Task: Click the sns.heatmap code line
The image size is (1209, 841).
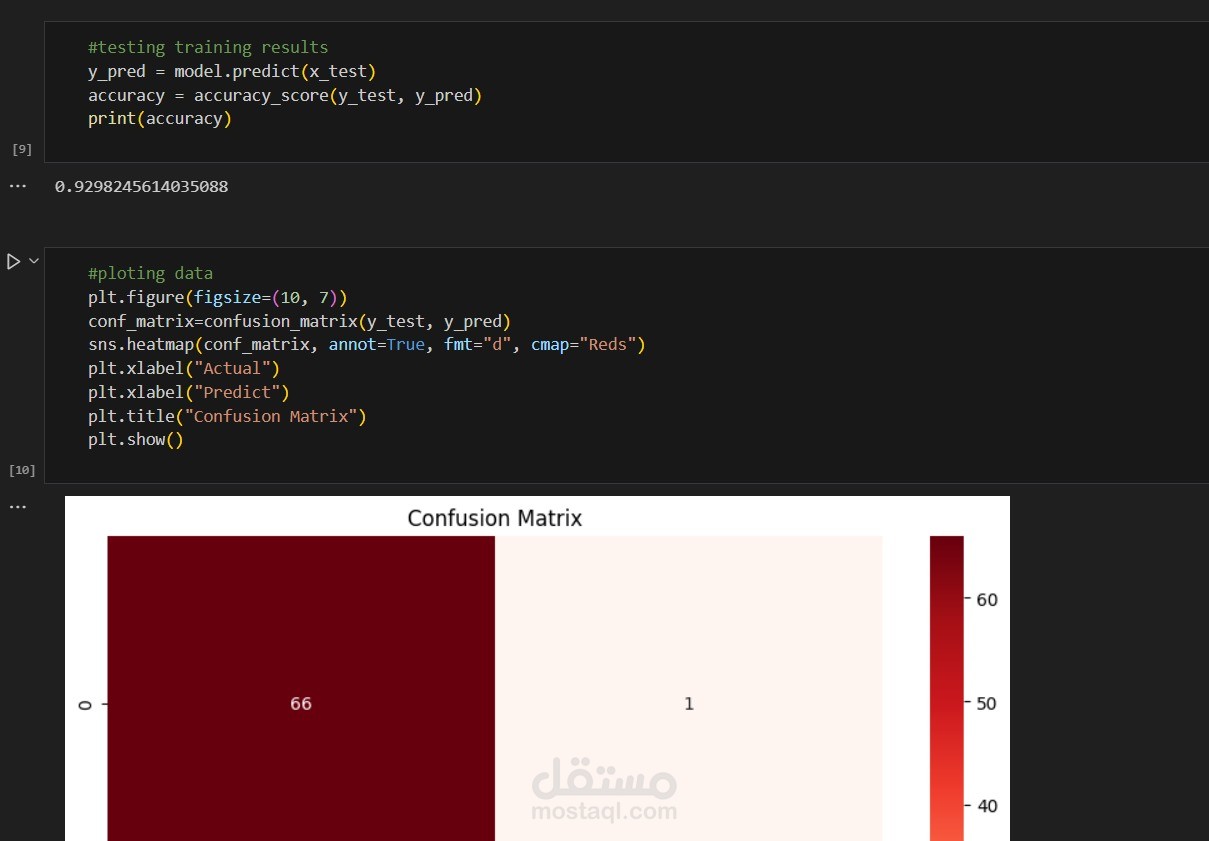Action: point(367,345)
